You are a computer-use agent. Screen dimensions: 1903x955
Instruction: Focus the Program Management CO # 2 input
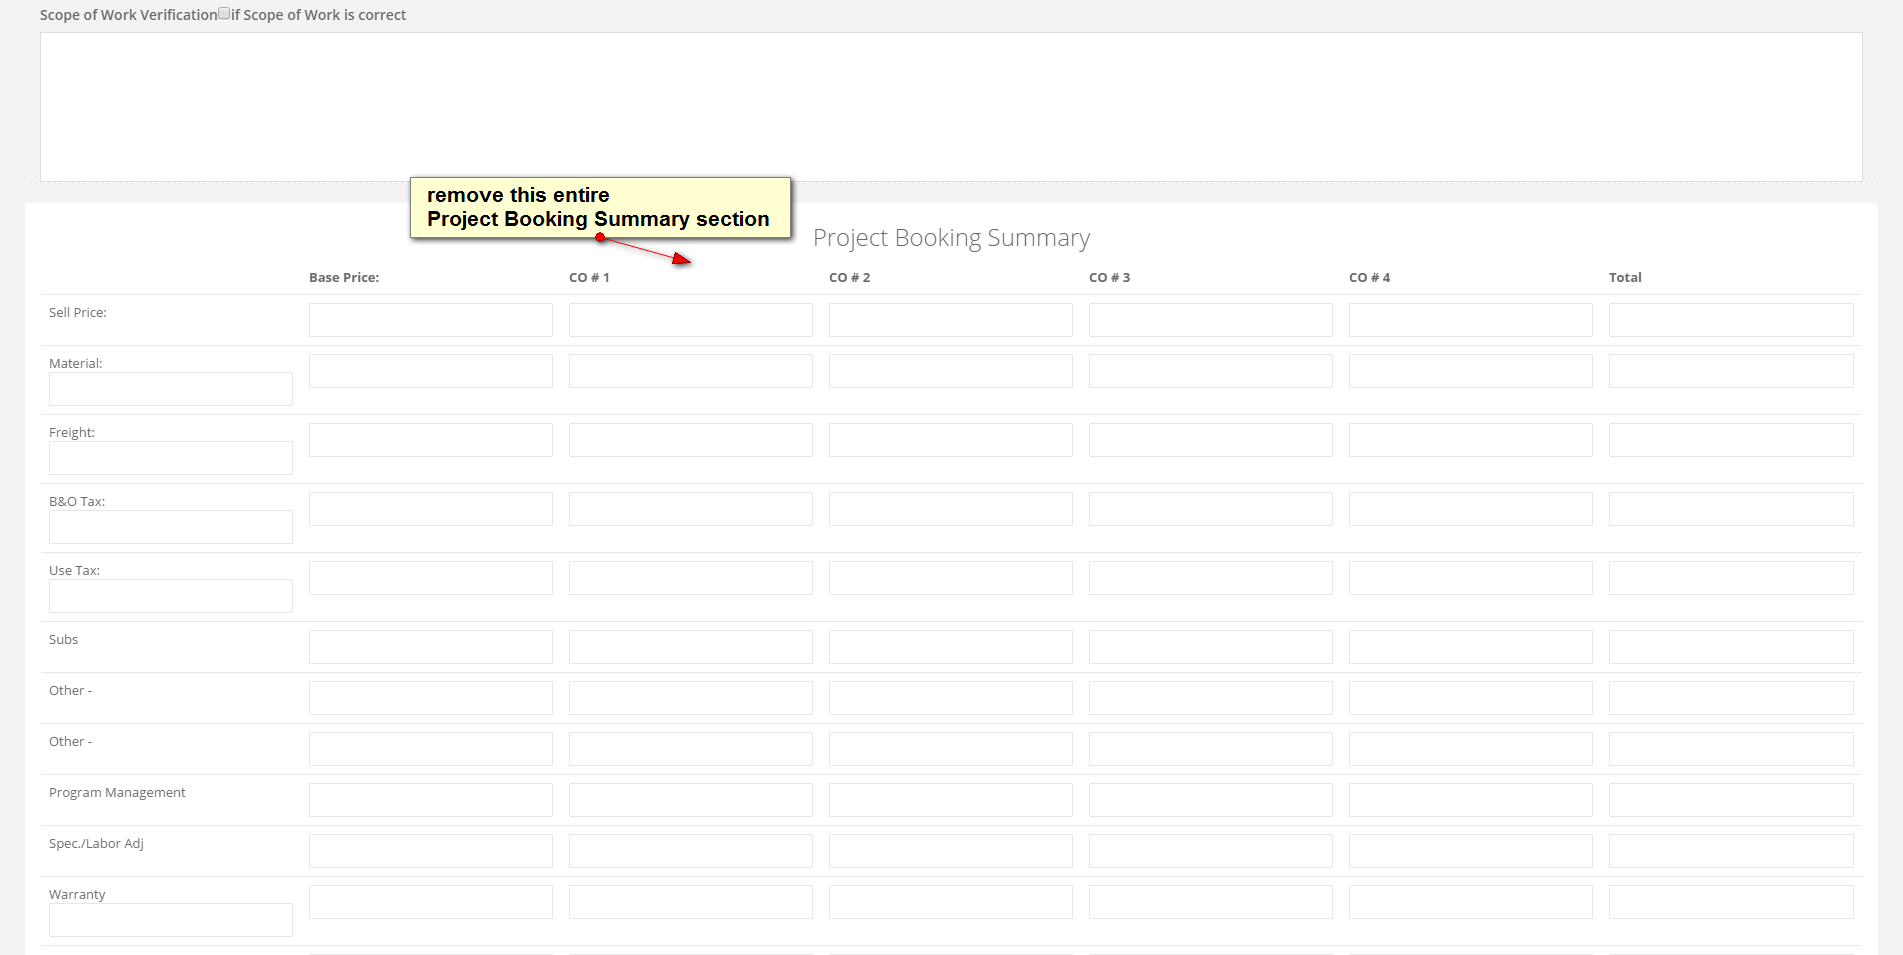[951, 800]
